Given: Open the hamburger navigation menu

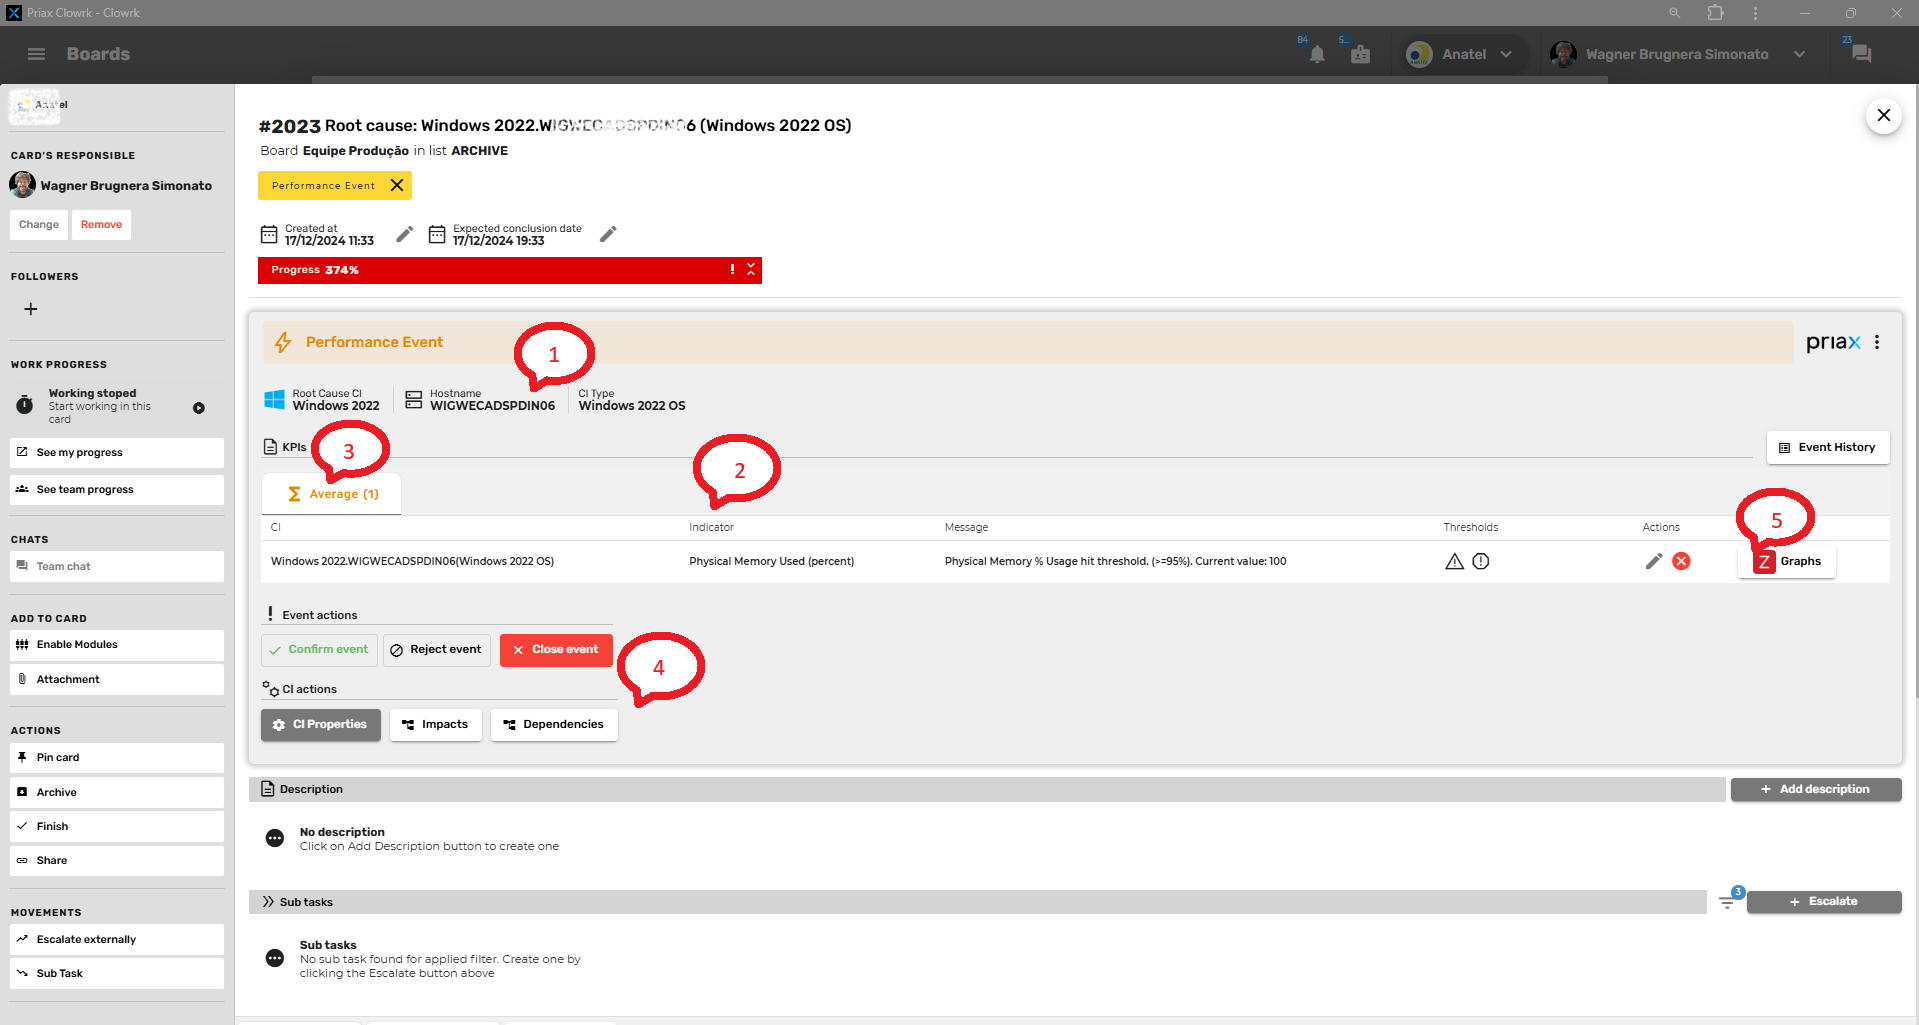Looking at the screenshot, I should click(x=37, y=54).
